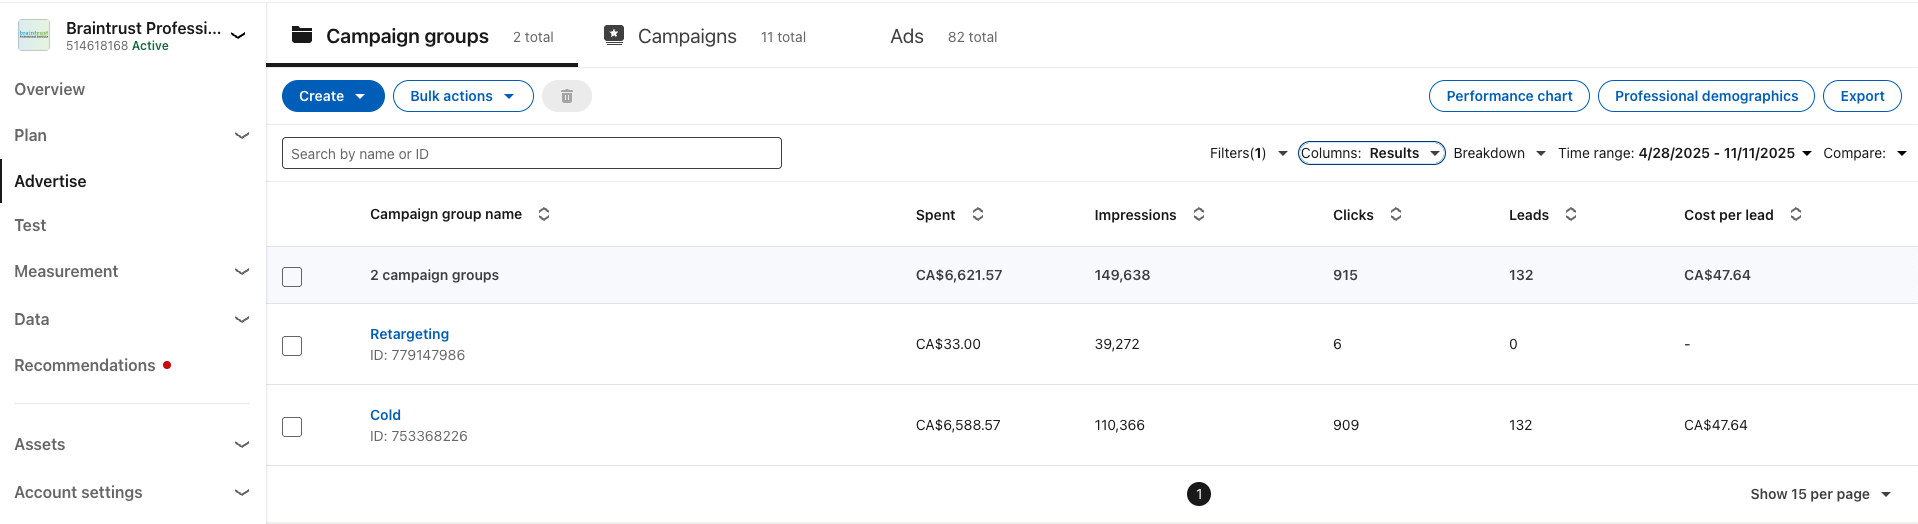Sort the Cost per lead column
Viewport: 1918px width, 524px height.
coord(1796,214)
